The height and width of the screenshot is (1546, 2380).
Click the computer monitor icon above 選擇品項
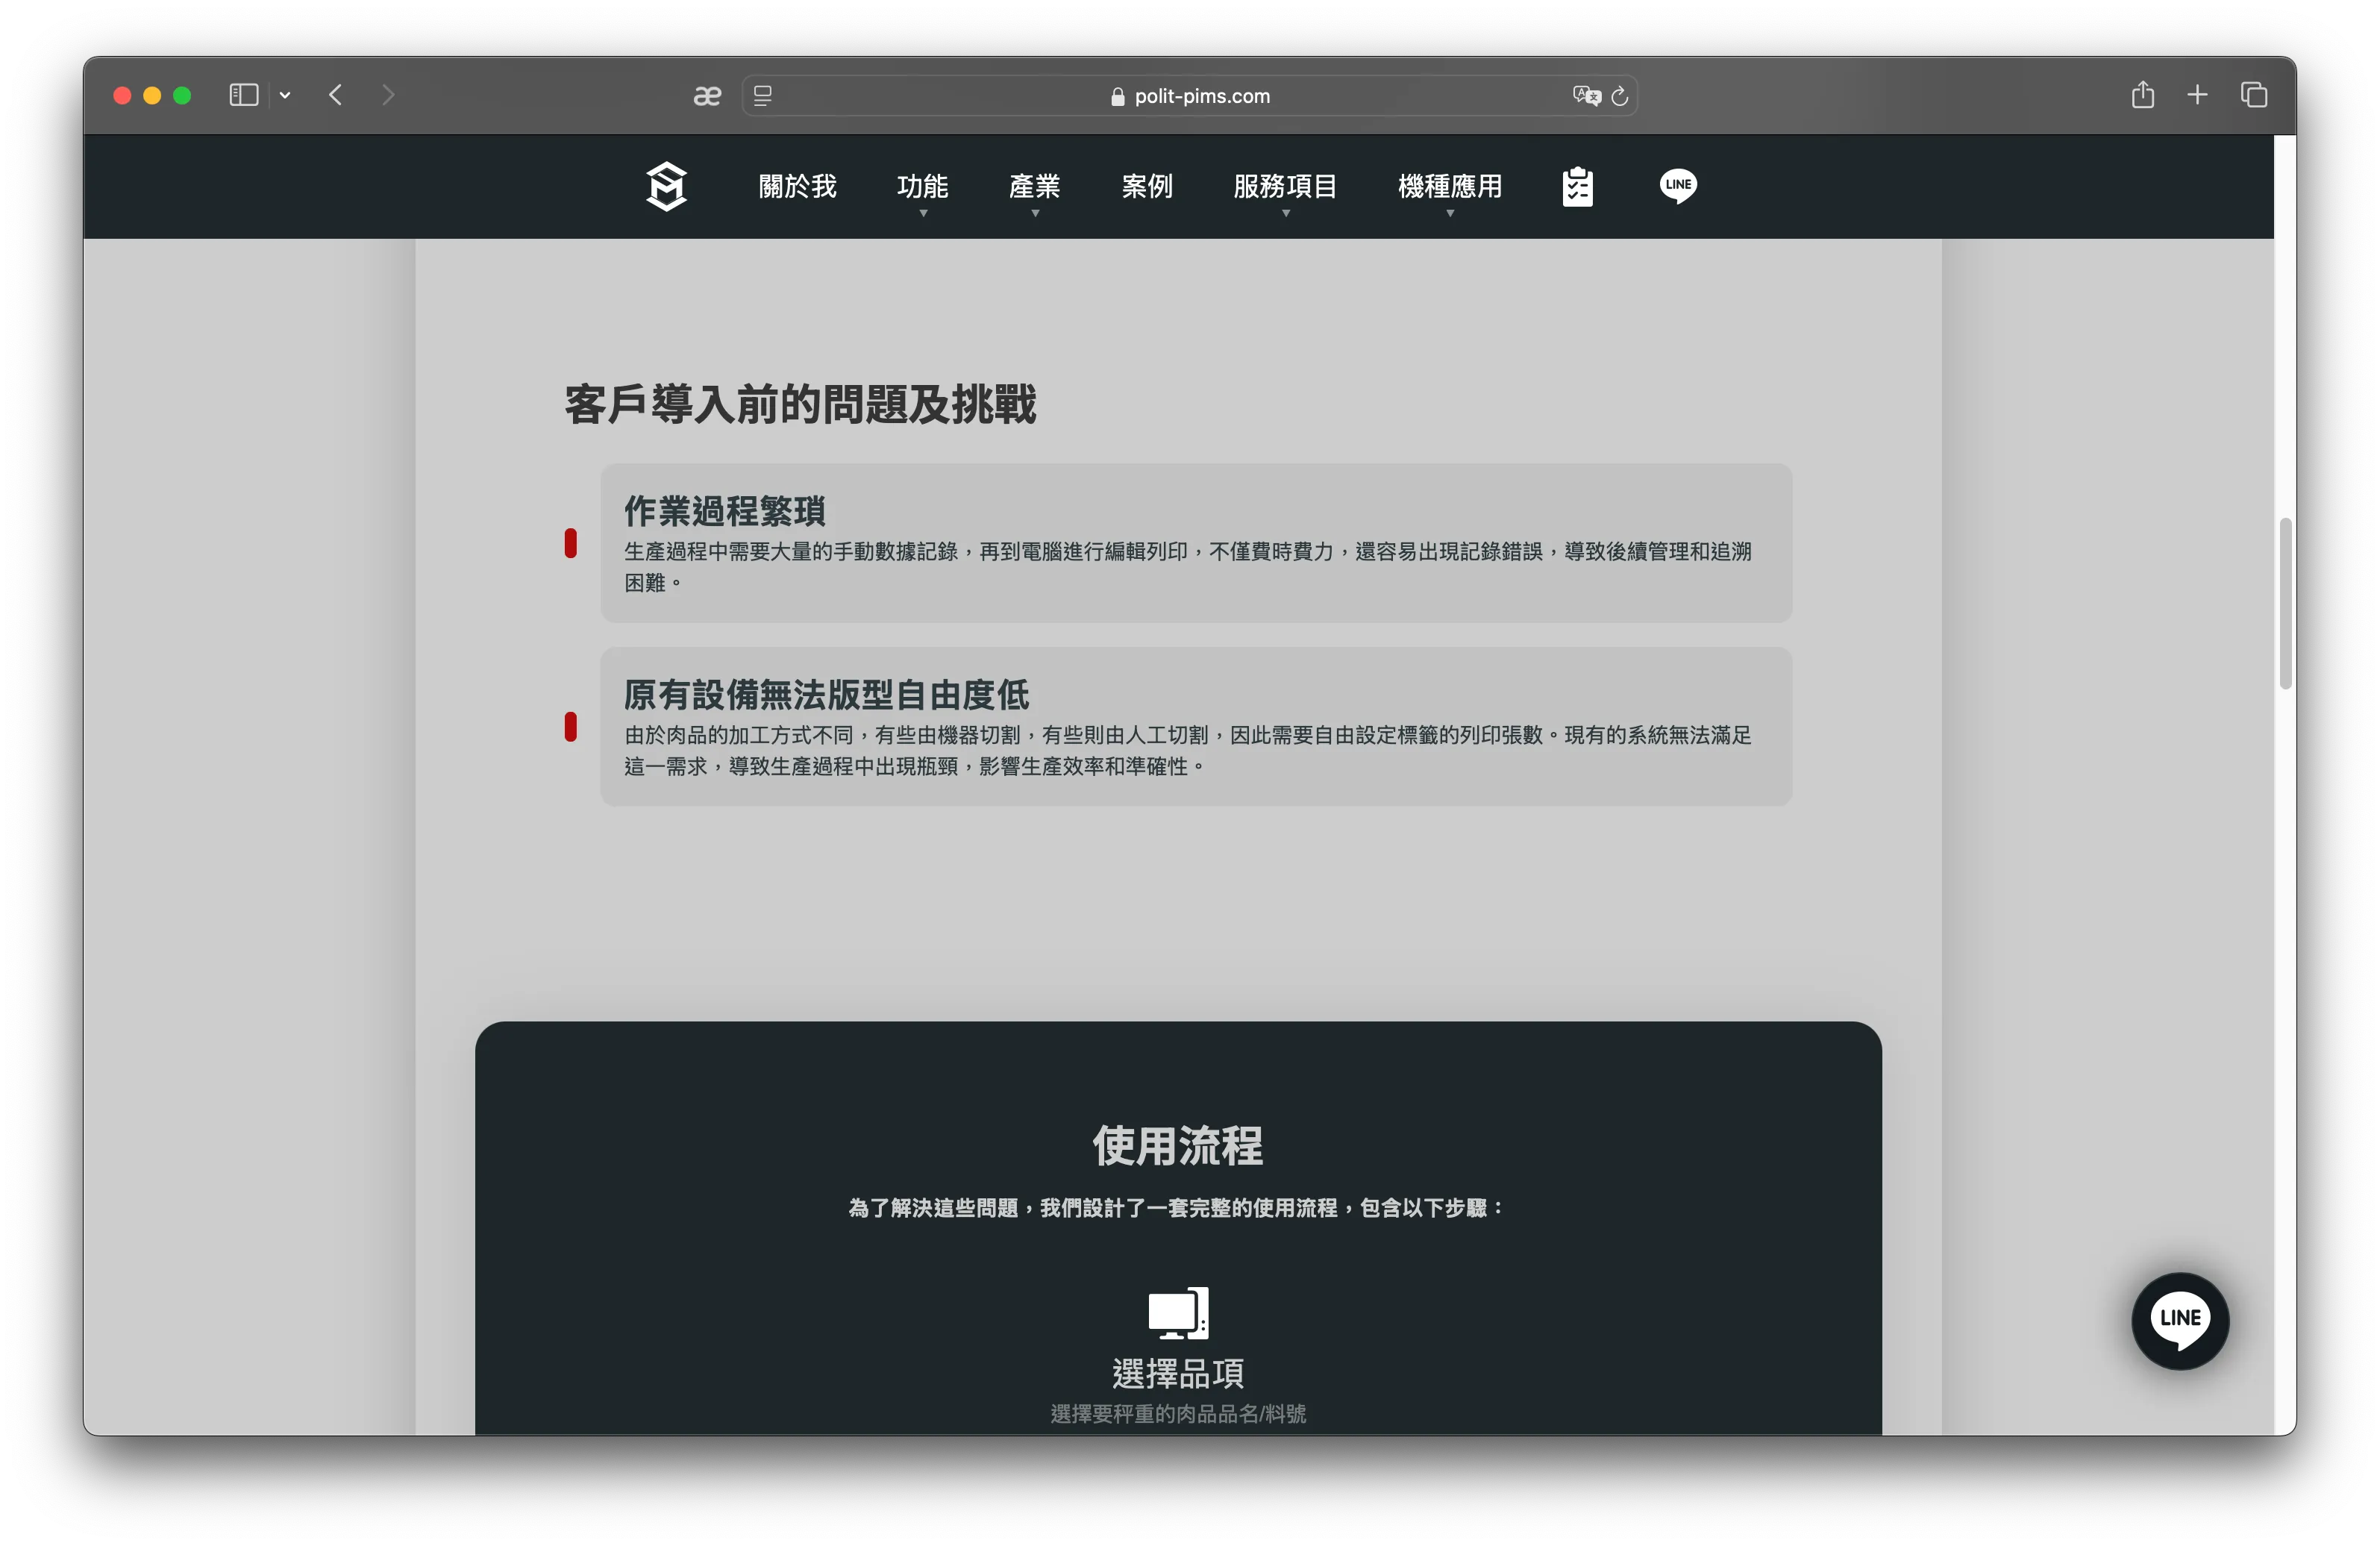pyautogui.click(x=1178, y=1313)
